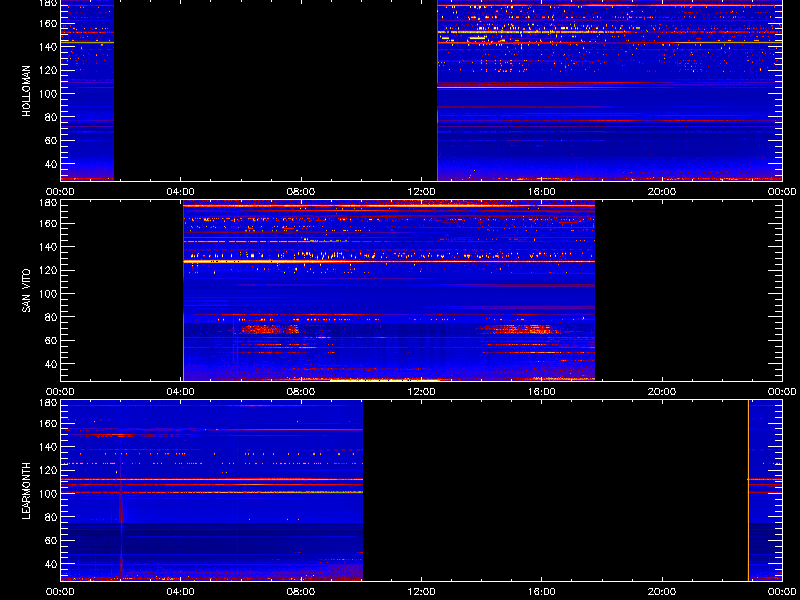Pick the 80 tick label on SAN VITO axis

pos(53,317)
